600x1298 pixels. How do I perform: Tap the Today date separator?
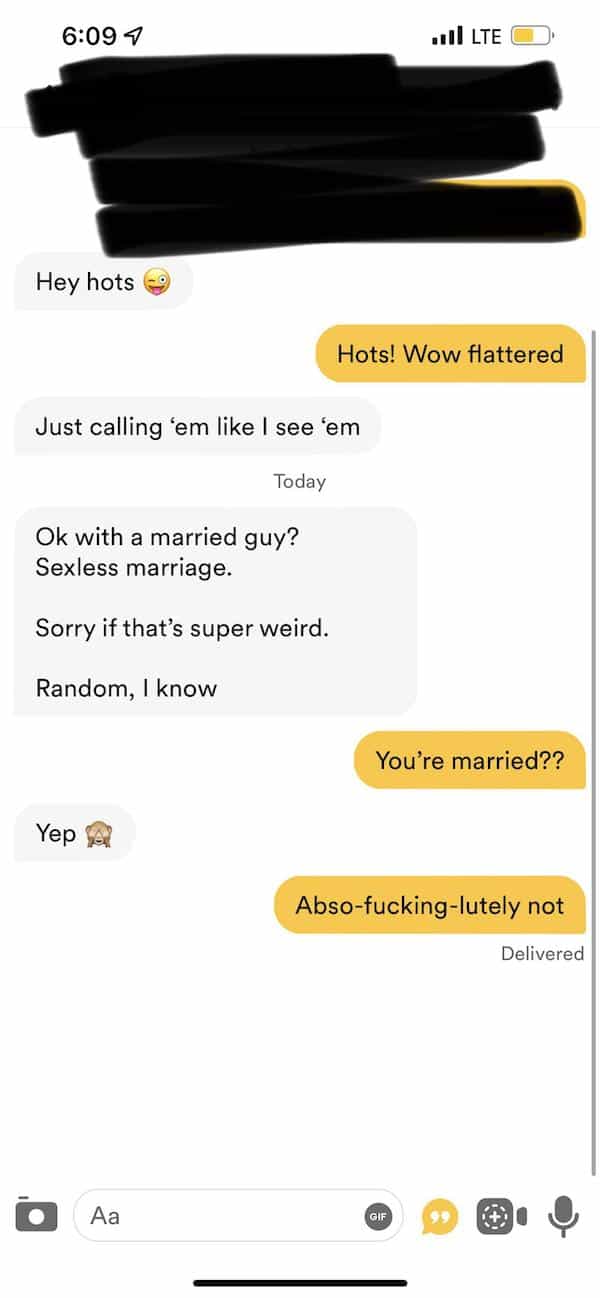pyautogui.click(x=300, y=481)
